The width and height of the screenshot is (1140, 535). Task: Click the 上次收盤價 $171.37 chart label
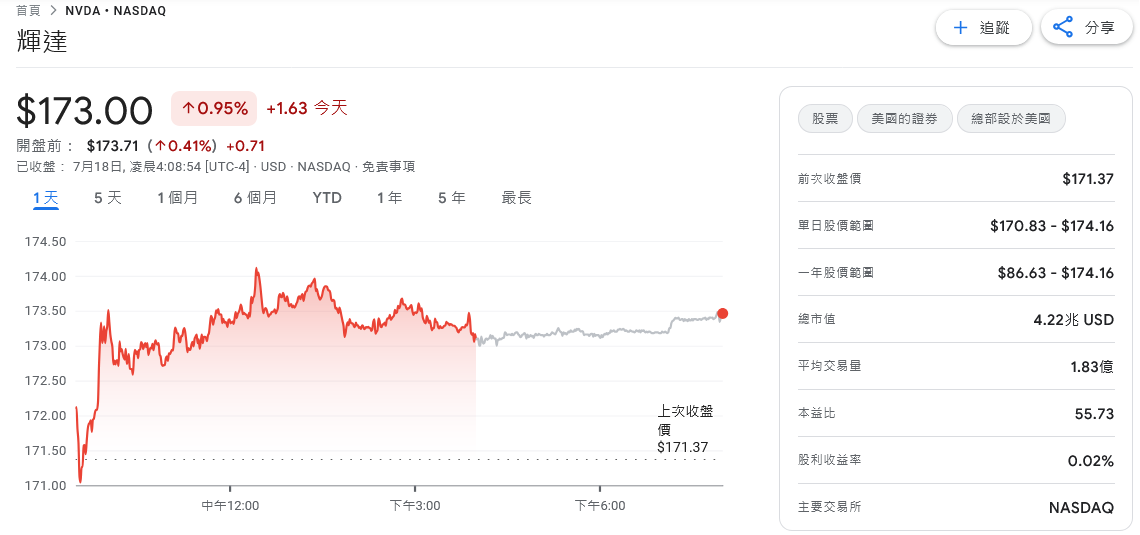pyautogui.click(x=683, y=429)
